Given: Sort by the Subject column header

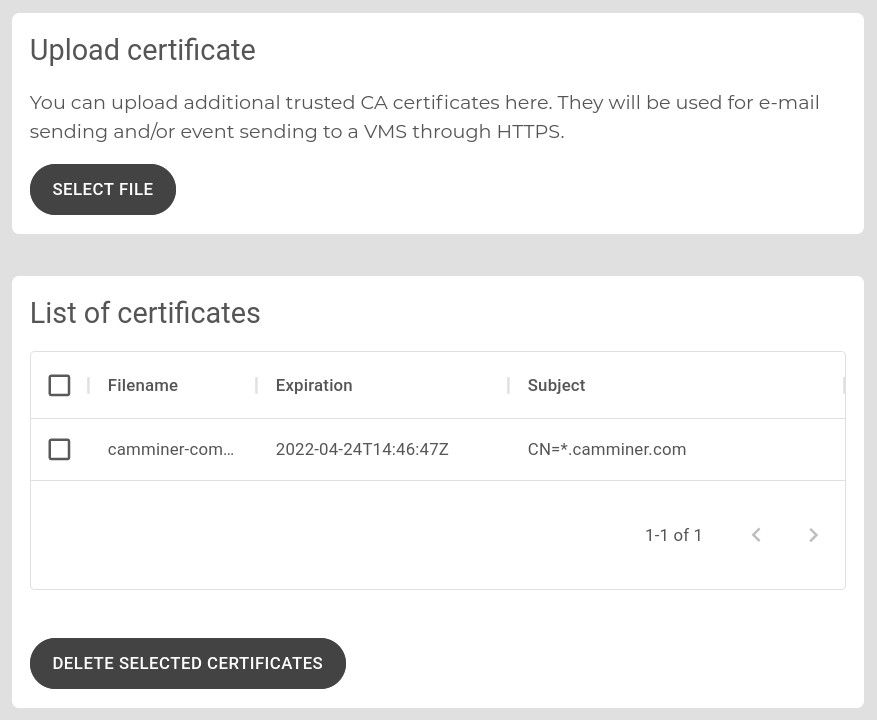Looking at the screenshot, I should (x=556, y=385).
